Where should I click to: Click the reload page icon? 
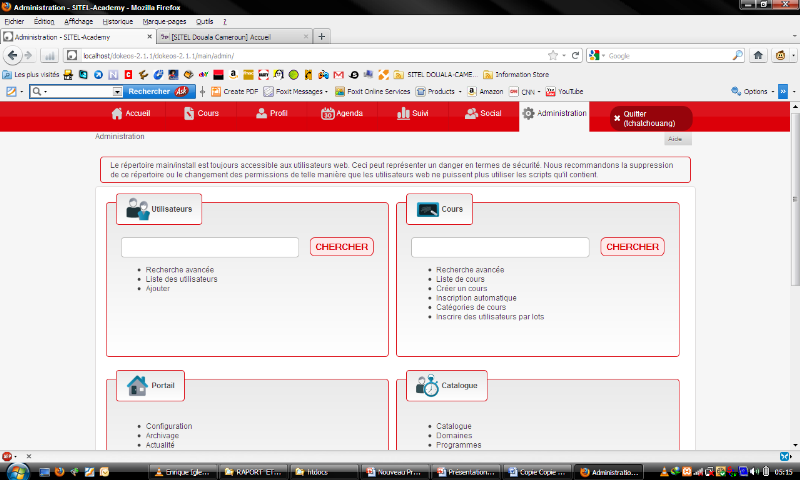click(x=576, y=55)
